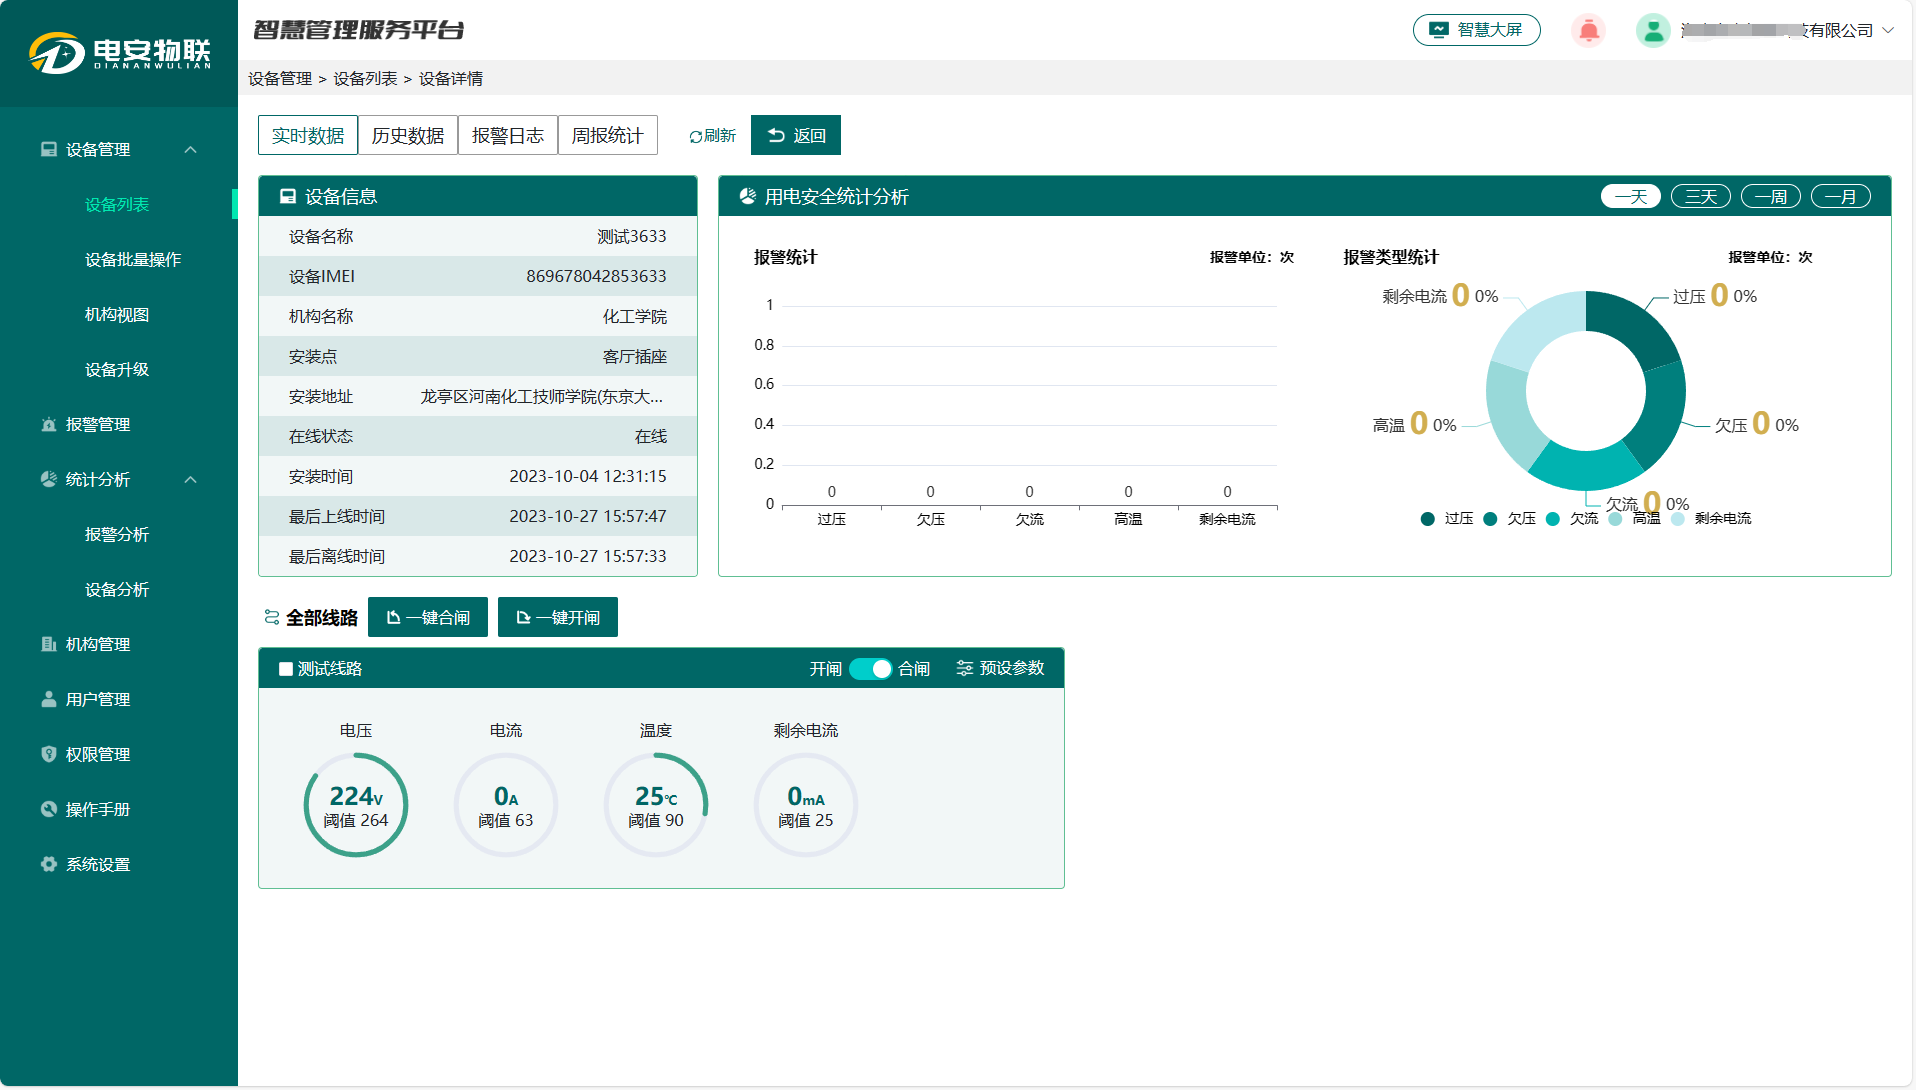
Task: Toggle the 开闸/合闸 switch for 测试线路
Action: click(870, 669)
